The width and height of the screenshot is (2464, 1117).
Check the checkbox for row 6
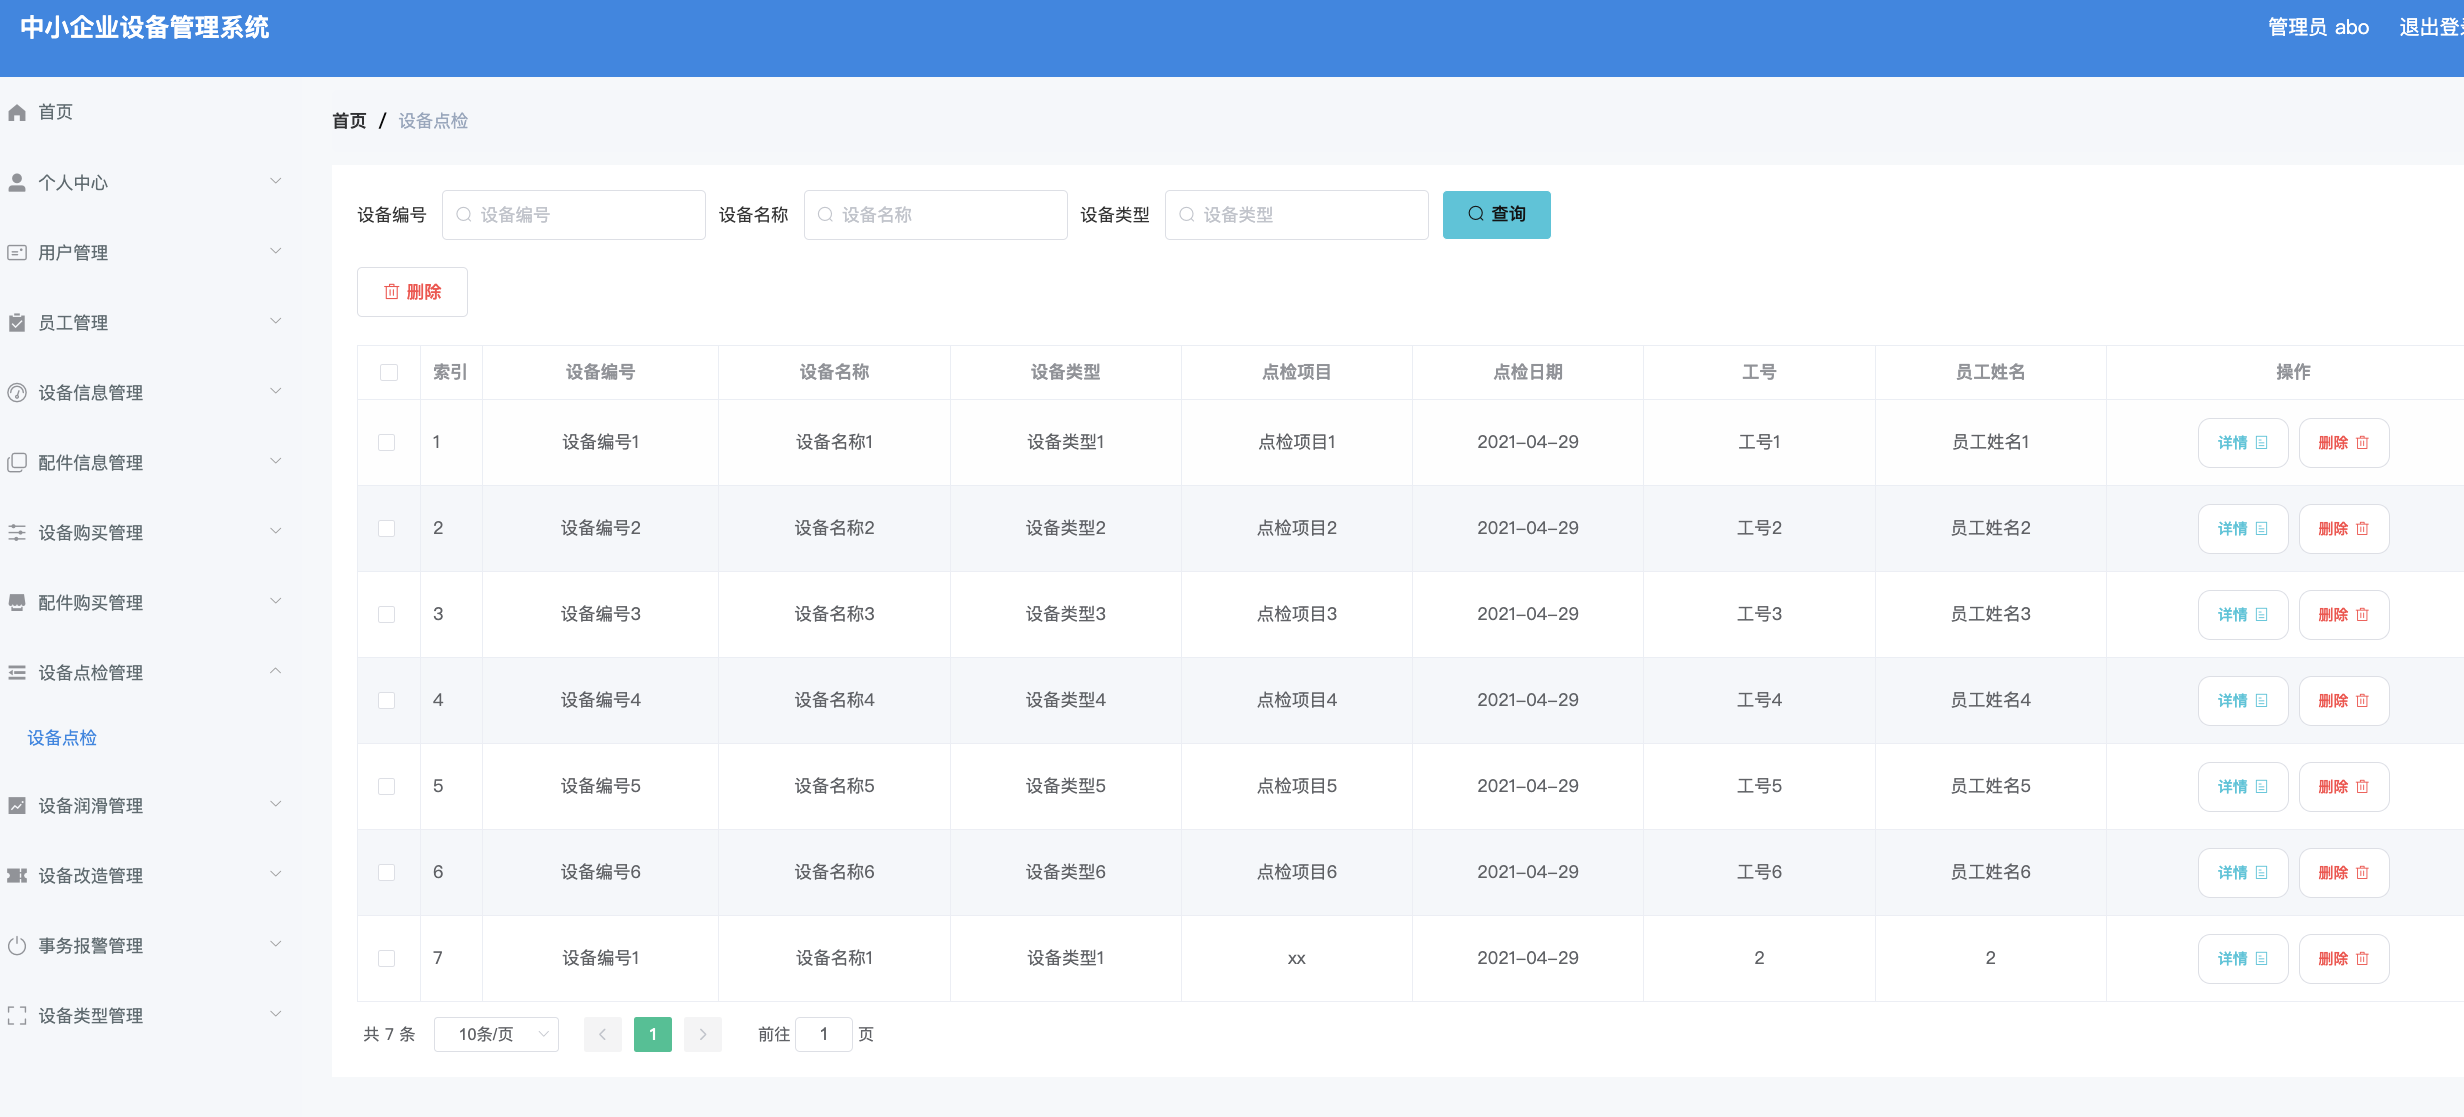click(386, 872)
